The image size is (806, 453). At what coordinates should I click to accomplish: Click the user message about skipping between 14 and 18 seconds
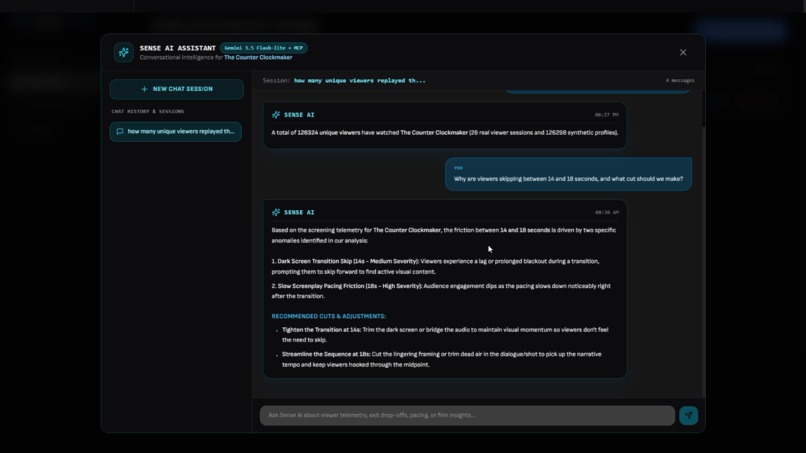point(568,174)
